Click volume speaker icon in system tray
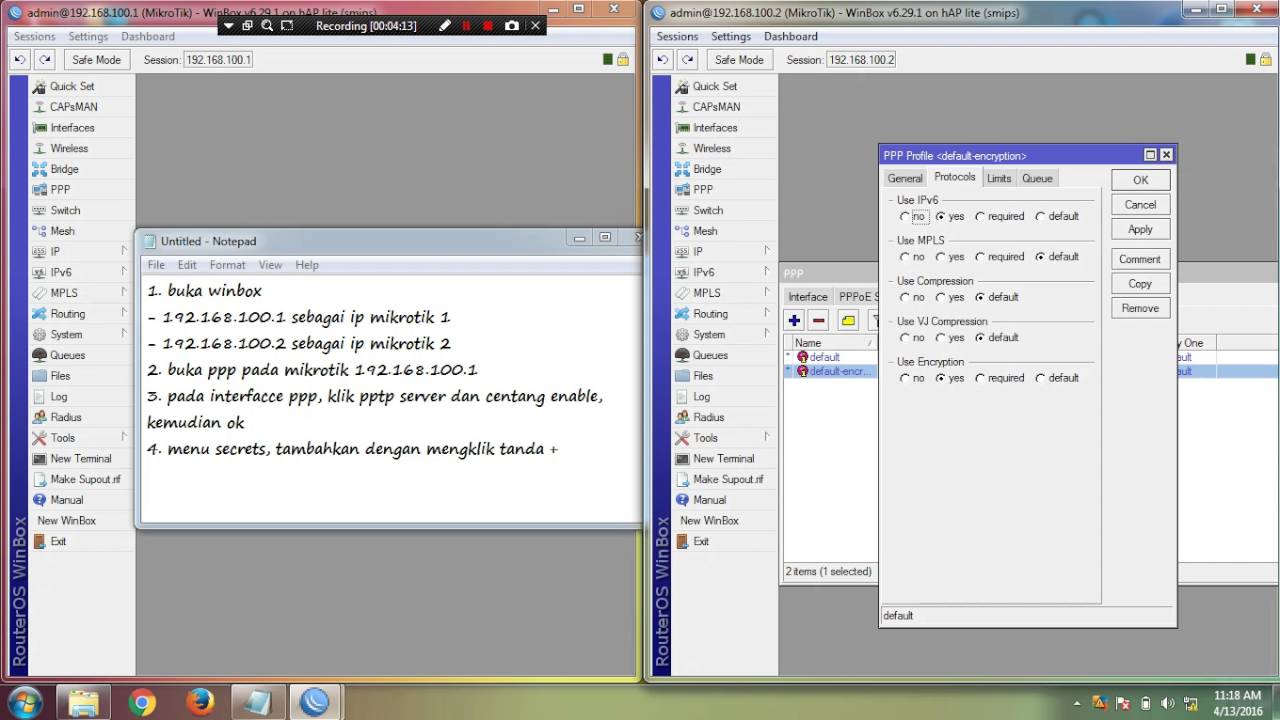1280x720 pixels. coord(1167,703)
